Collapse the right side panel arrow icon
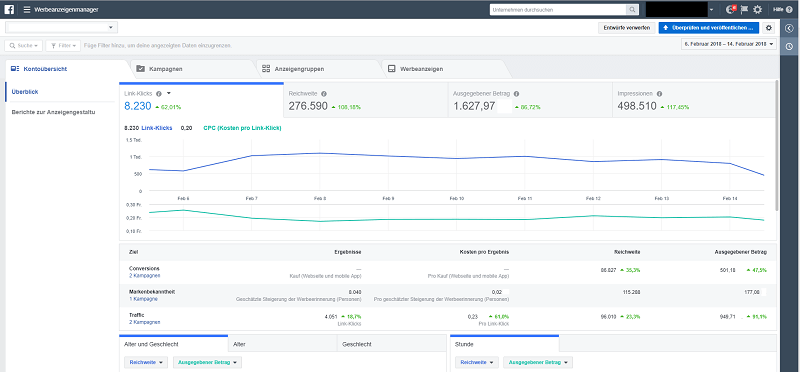 coord(789,29)
